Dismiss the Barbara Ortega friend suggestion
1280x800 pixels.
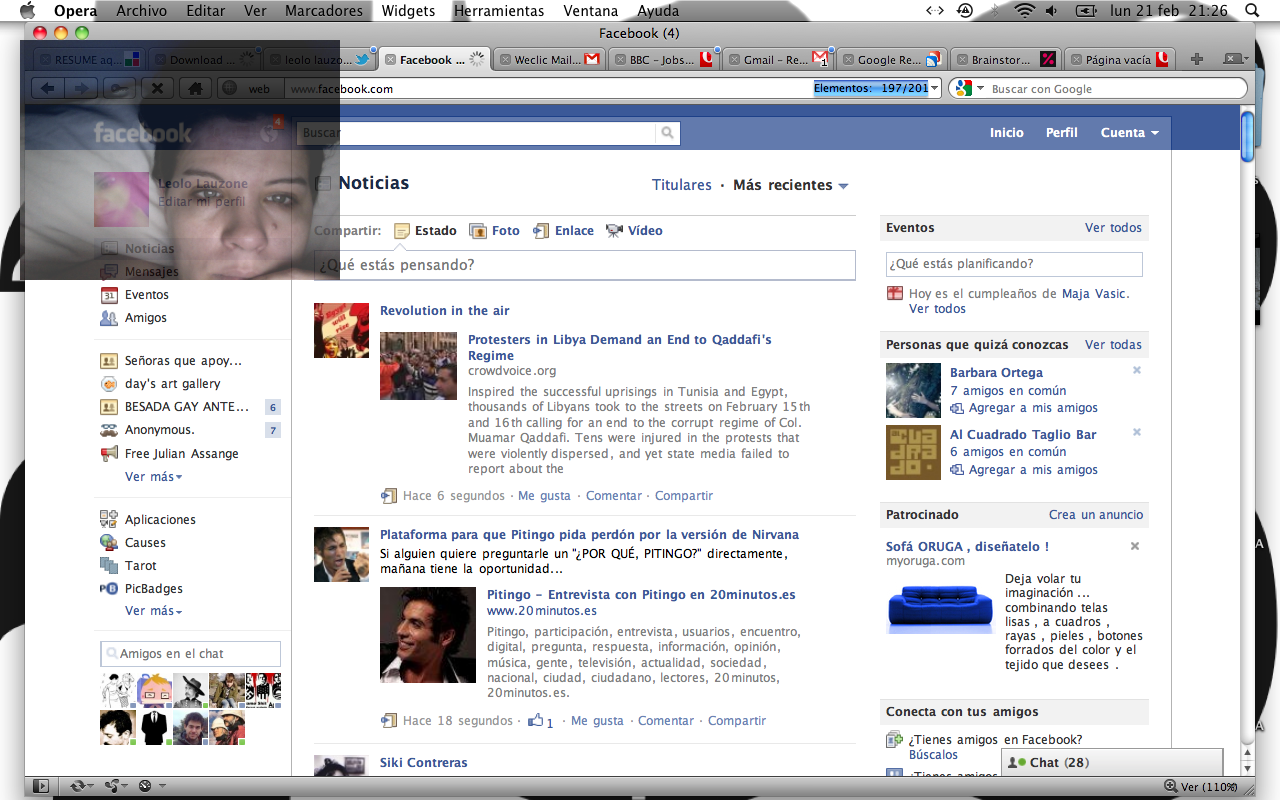click(x=1136, y=371)
